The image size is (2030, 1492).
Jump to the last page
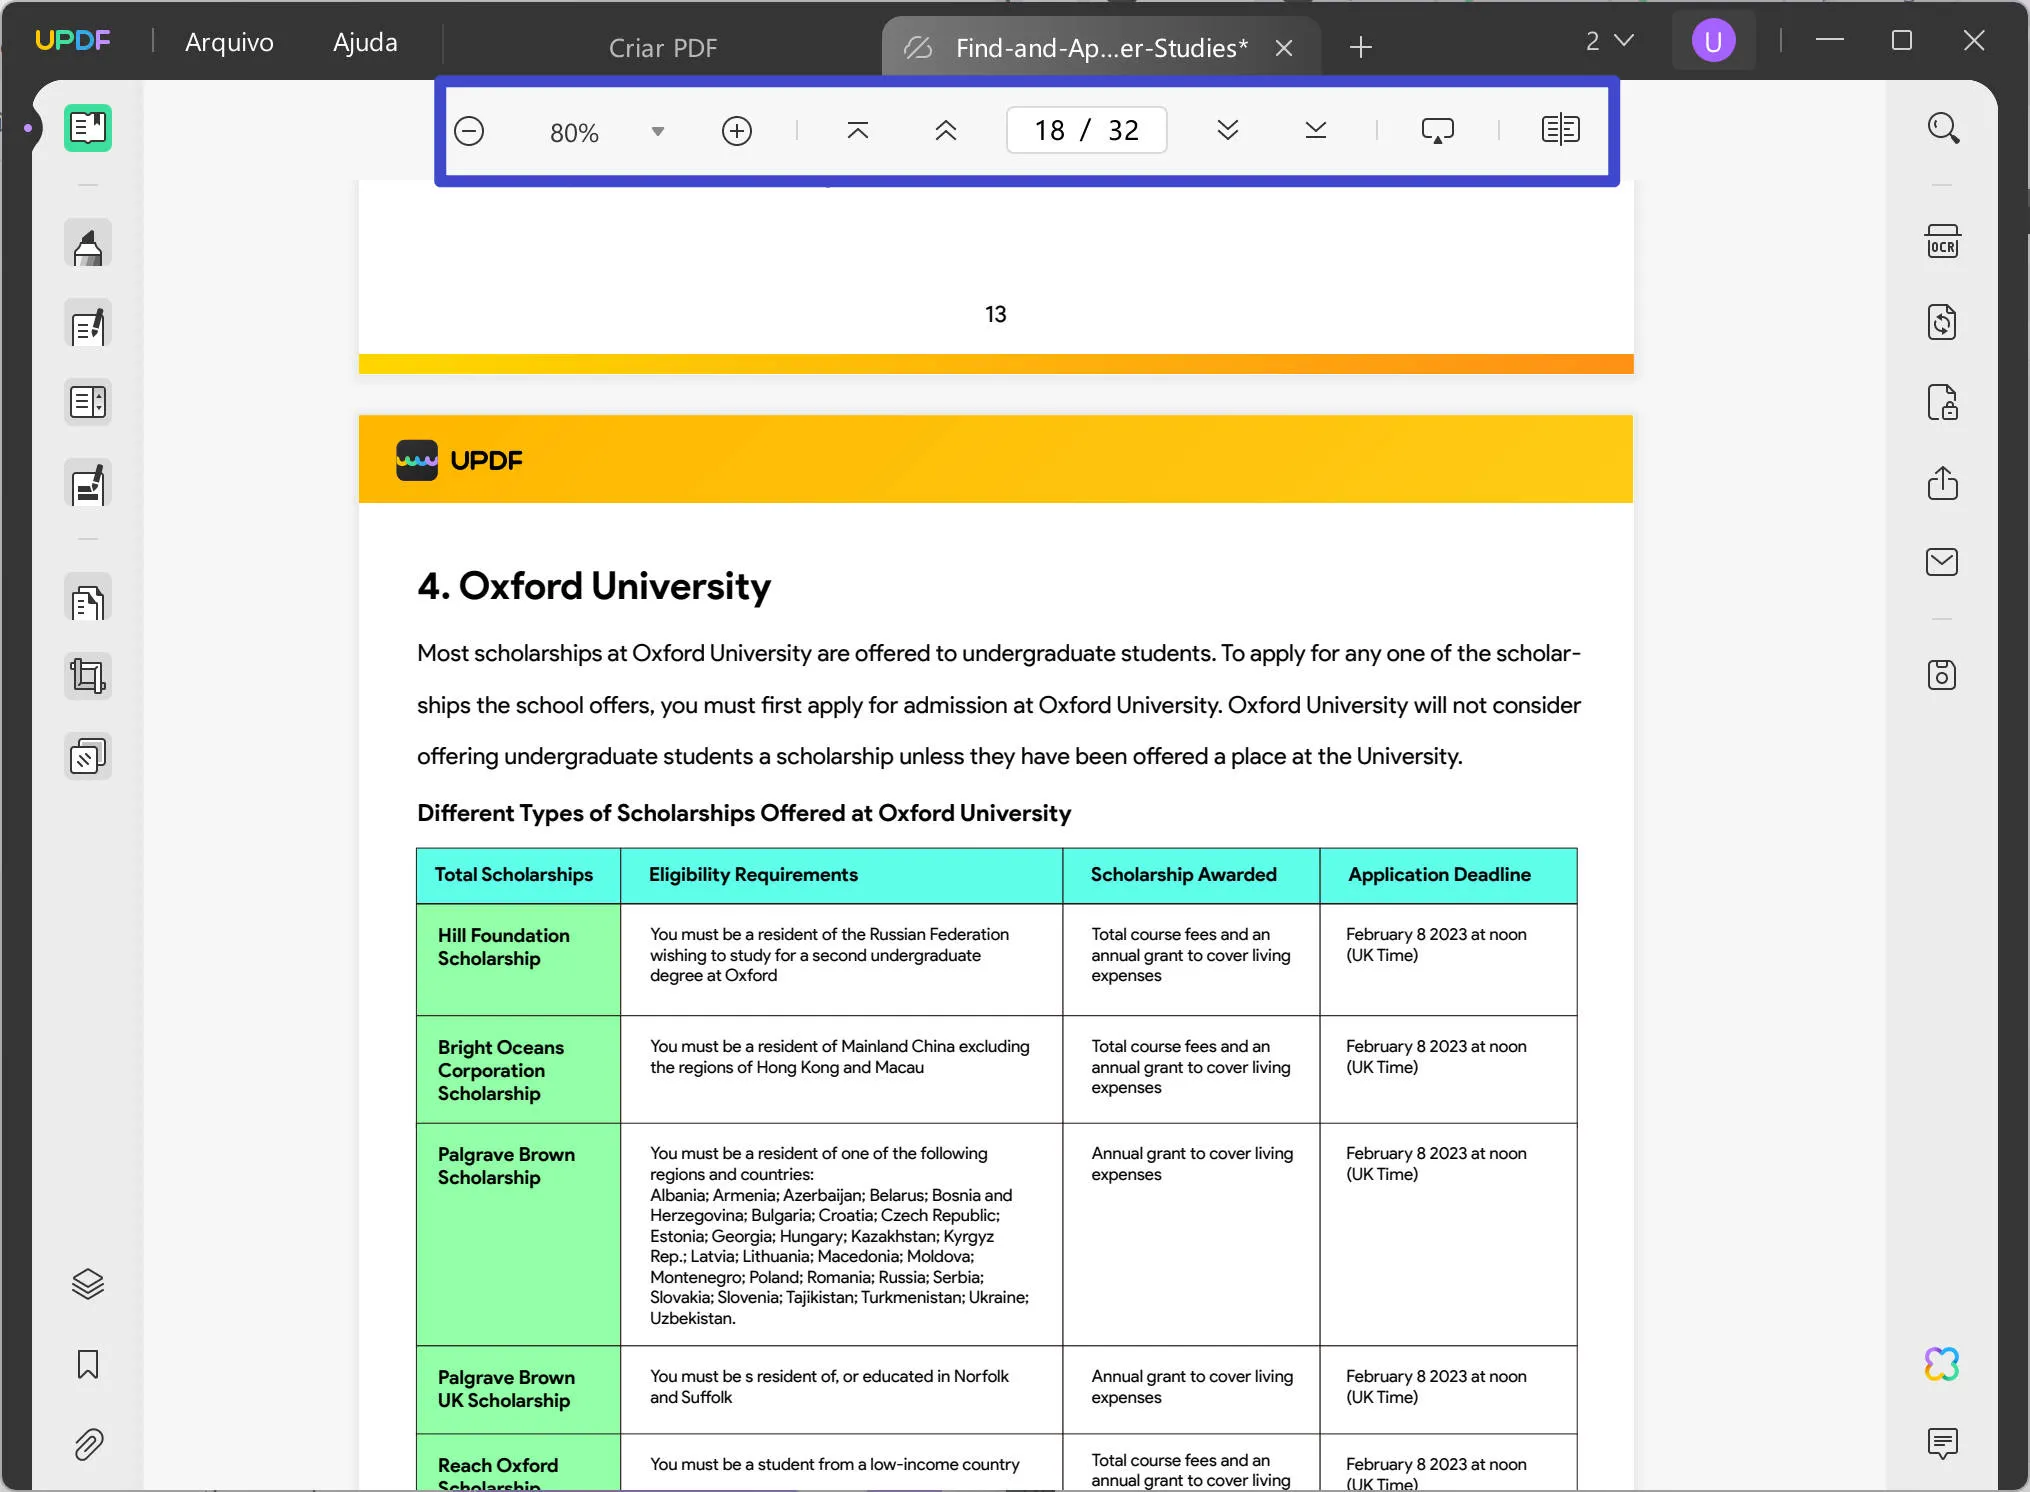[x=1316, y=130]
